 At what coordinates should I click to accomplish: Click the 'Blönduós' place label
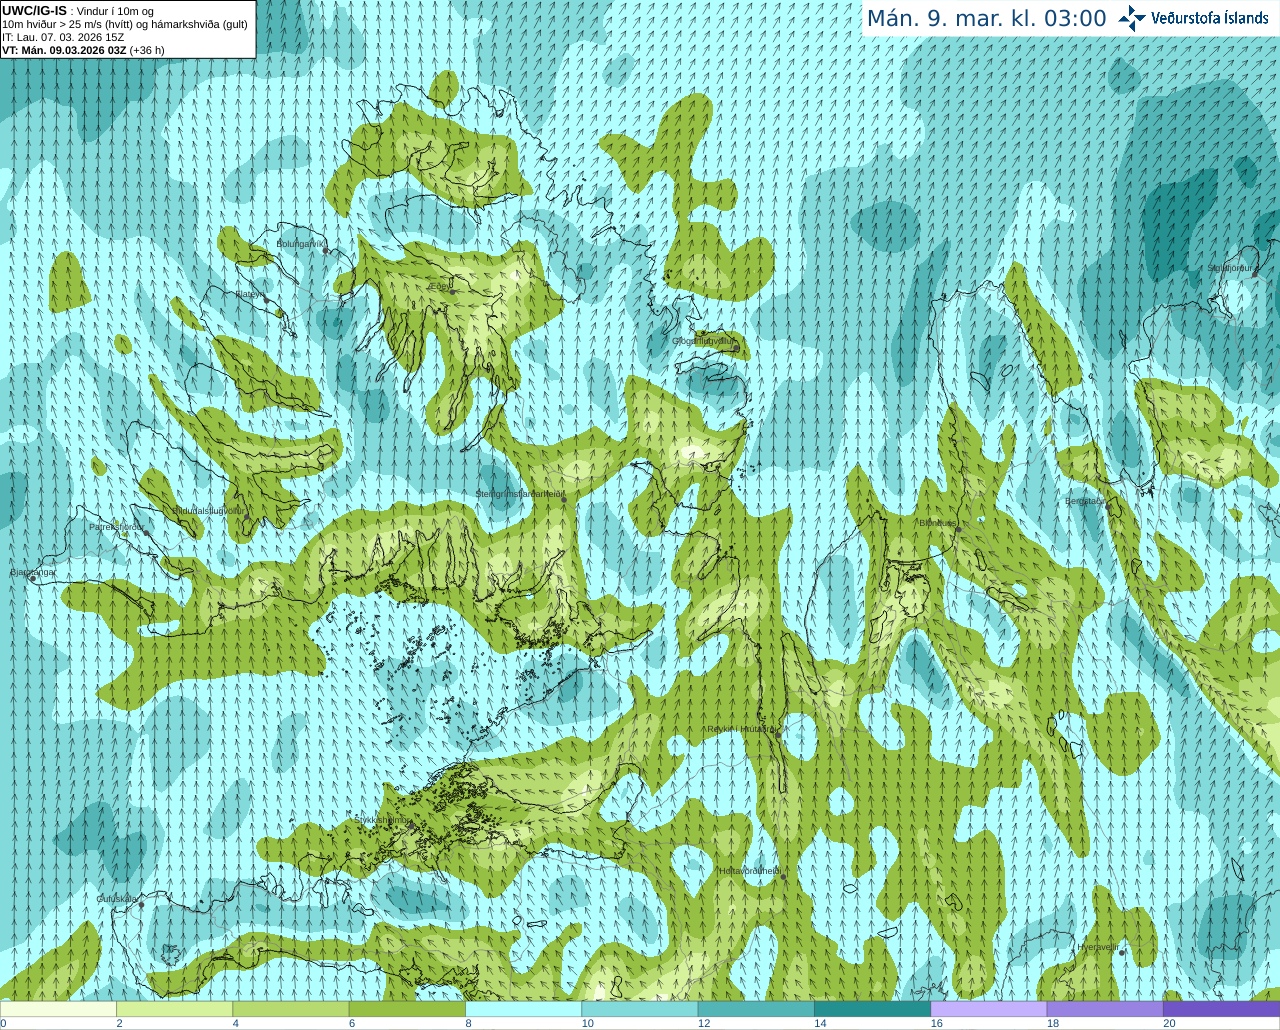coord(938,522)
